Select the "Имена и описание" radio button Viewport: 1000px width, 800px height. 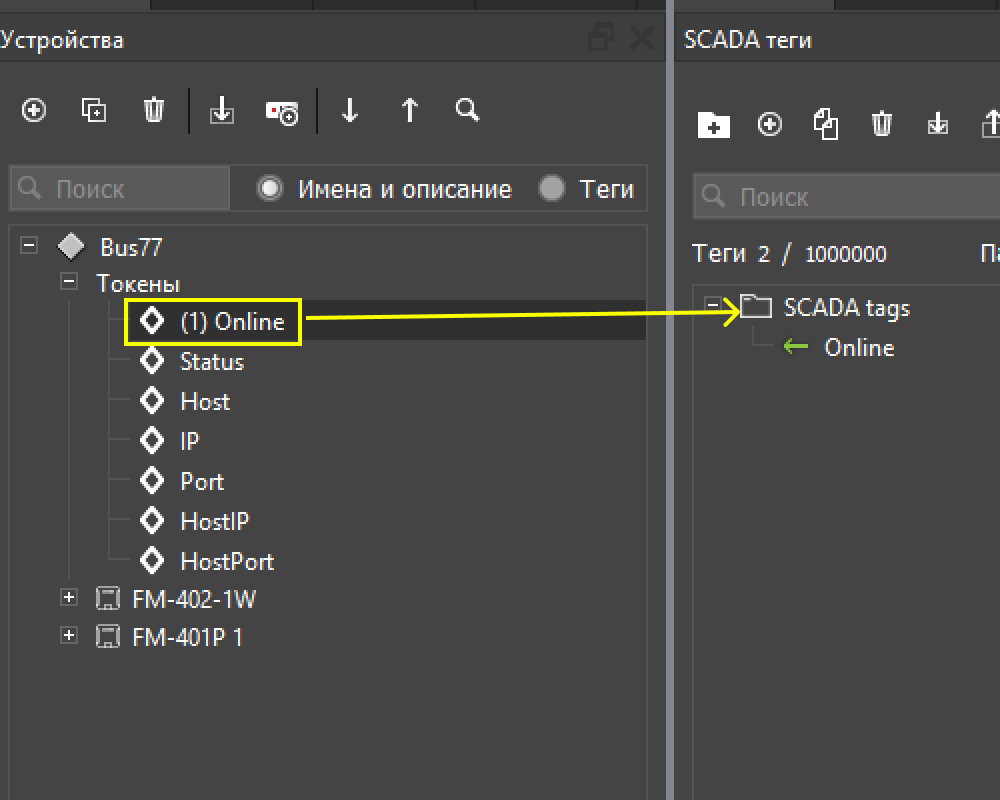tap(270, 189)
